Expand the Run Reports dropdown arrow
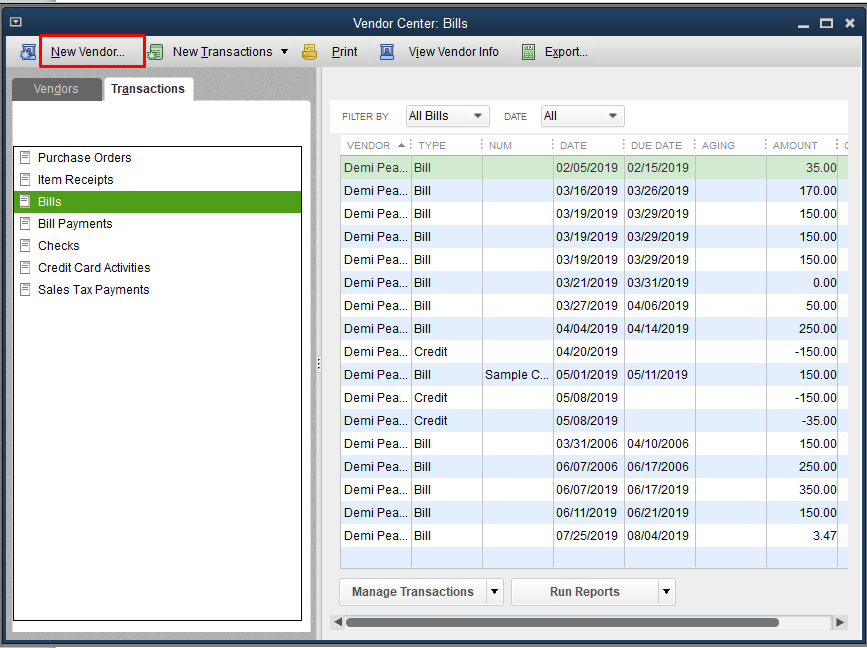The width and height of the screenshot is (867, 648). 667,592
